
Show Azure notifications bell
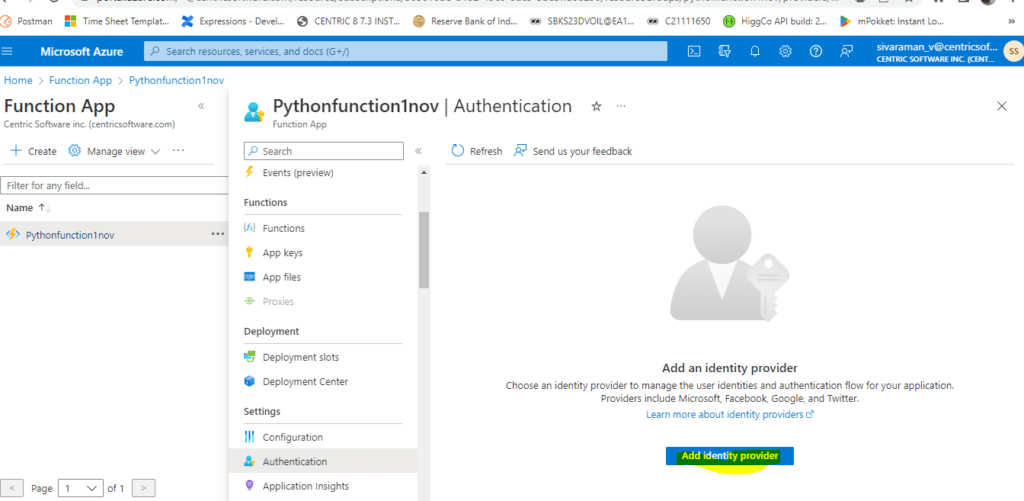pyautogui.click(x=755, y=52)
